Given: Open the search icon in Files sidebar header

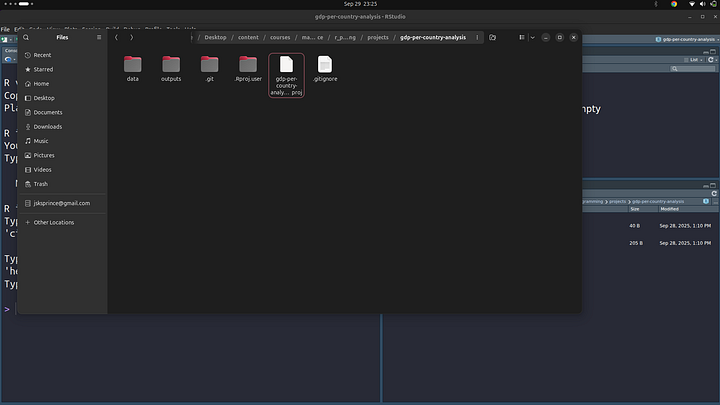Looking at the screenshot, I should [x=26, y=37].
